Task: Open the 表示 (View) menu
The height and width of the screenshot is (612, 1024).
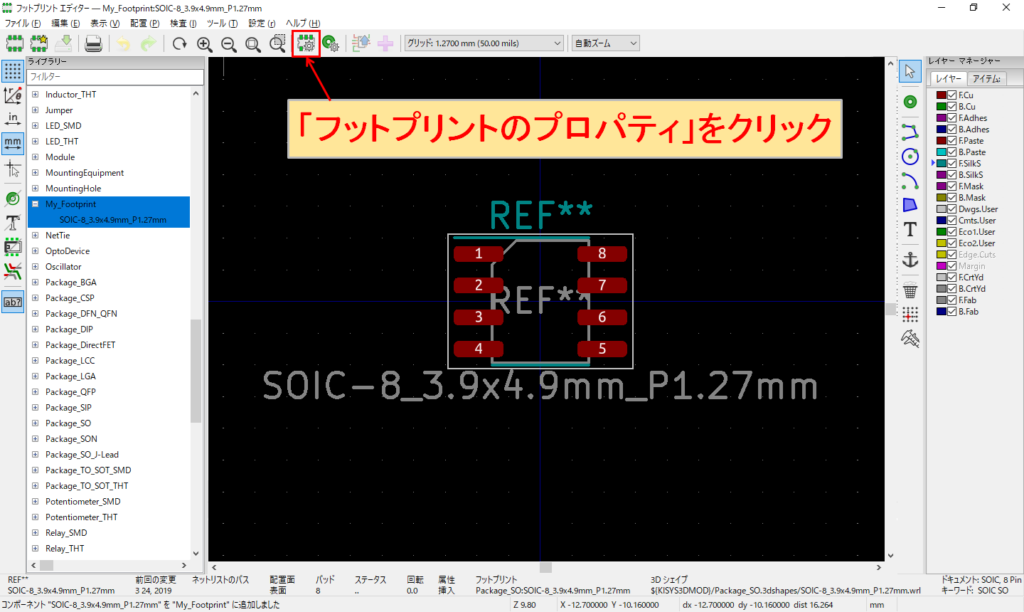Action: click(x=104, y=24)
